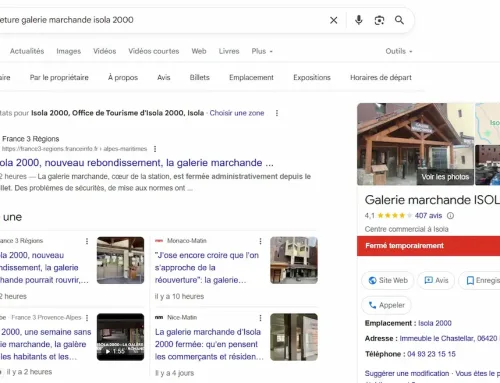Open the 407 avis reviews link

[428, 216]
